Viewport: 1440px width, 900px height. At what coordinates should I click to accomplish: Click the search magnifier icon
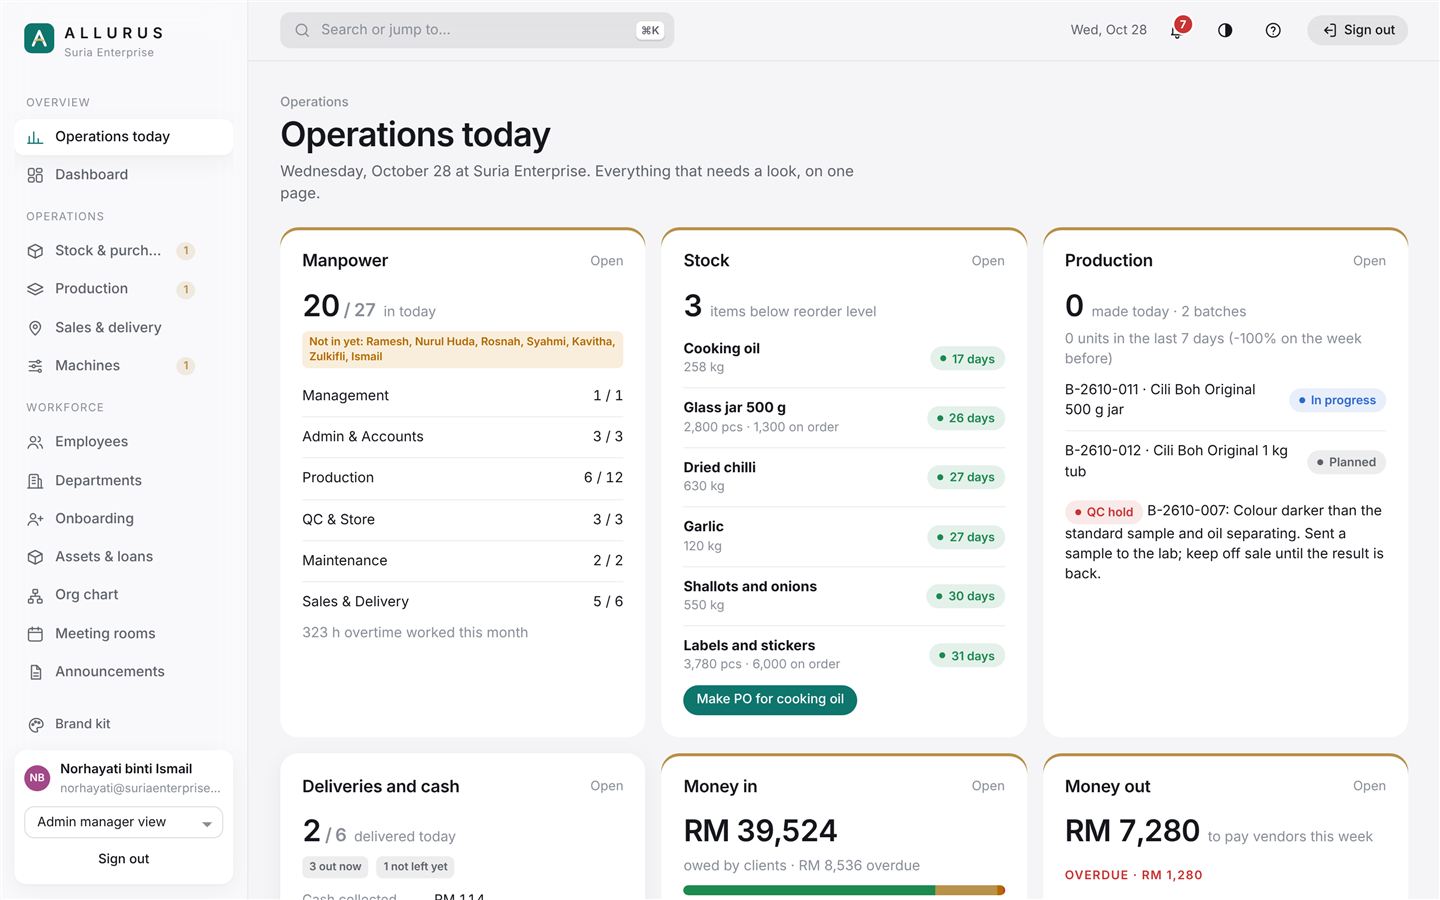pyautogui.click(x=302, y=30)
